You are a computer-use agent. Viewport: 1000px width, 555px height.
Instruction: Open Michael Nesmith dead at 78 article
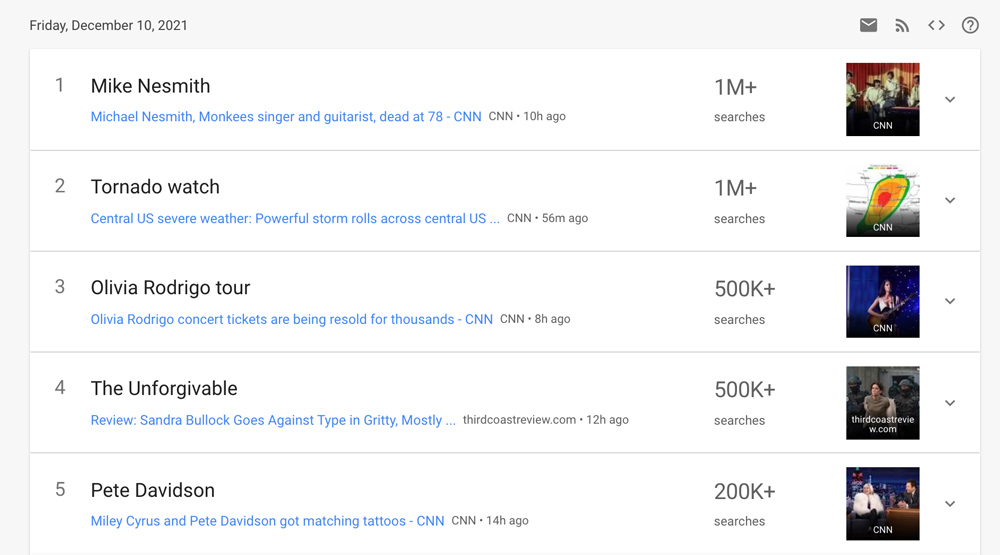(x=286, y=117)
